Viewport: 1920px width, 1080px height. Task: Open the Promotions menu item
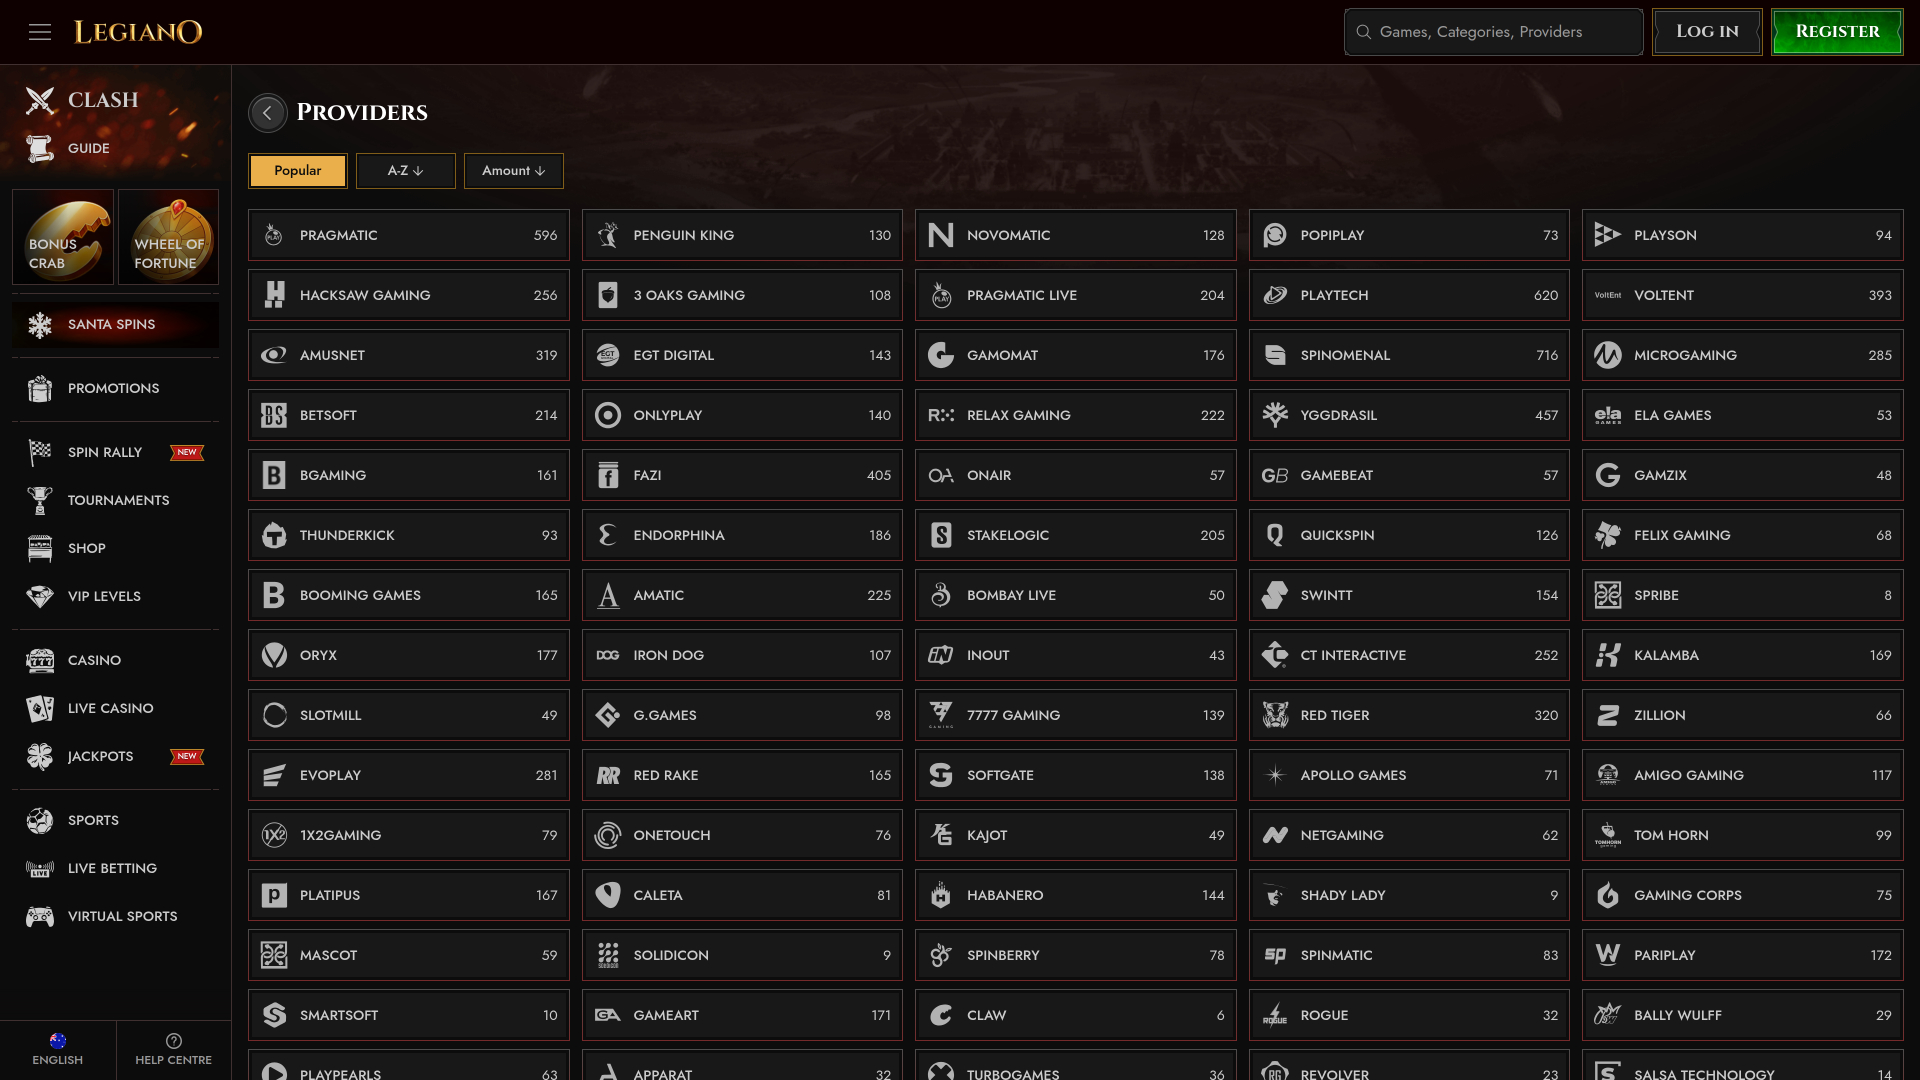click(113, 388)
